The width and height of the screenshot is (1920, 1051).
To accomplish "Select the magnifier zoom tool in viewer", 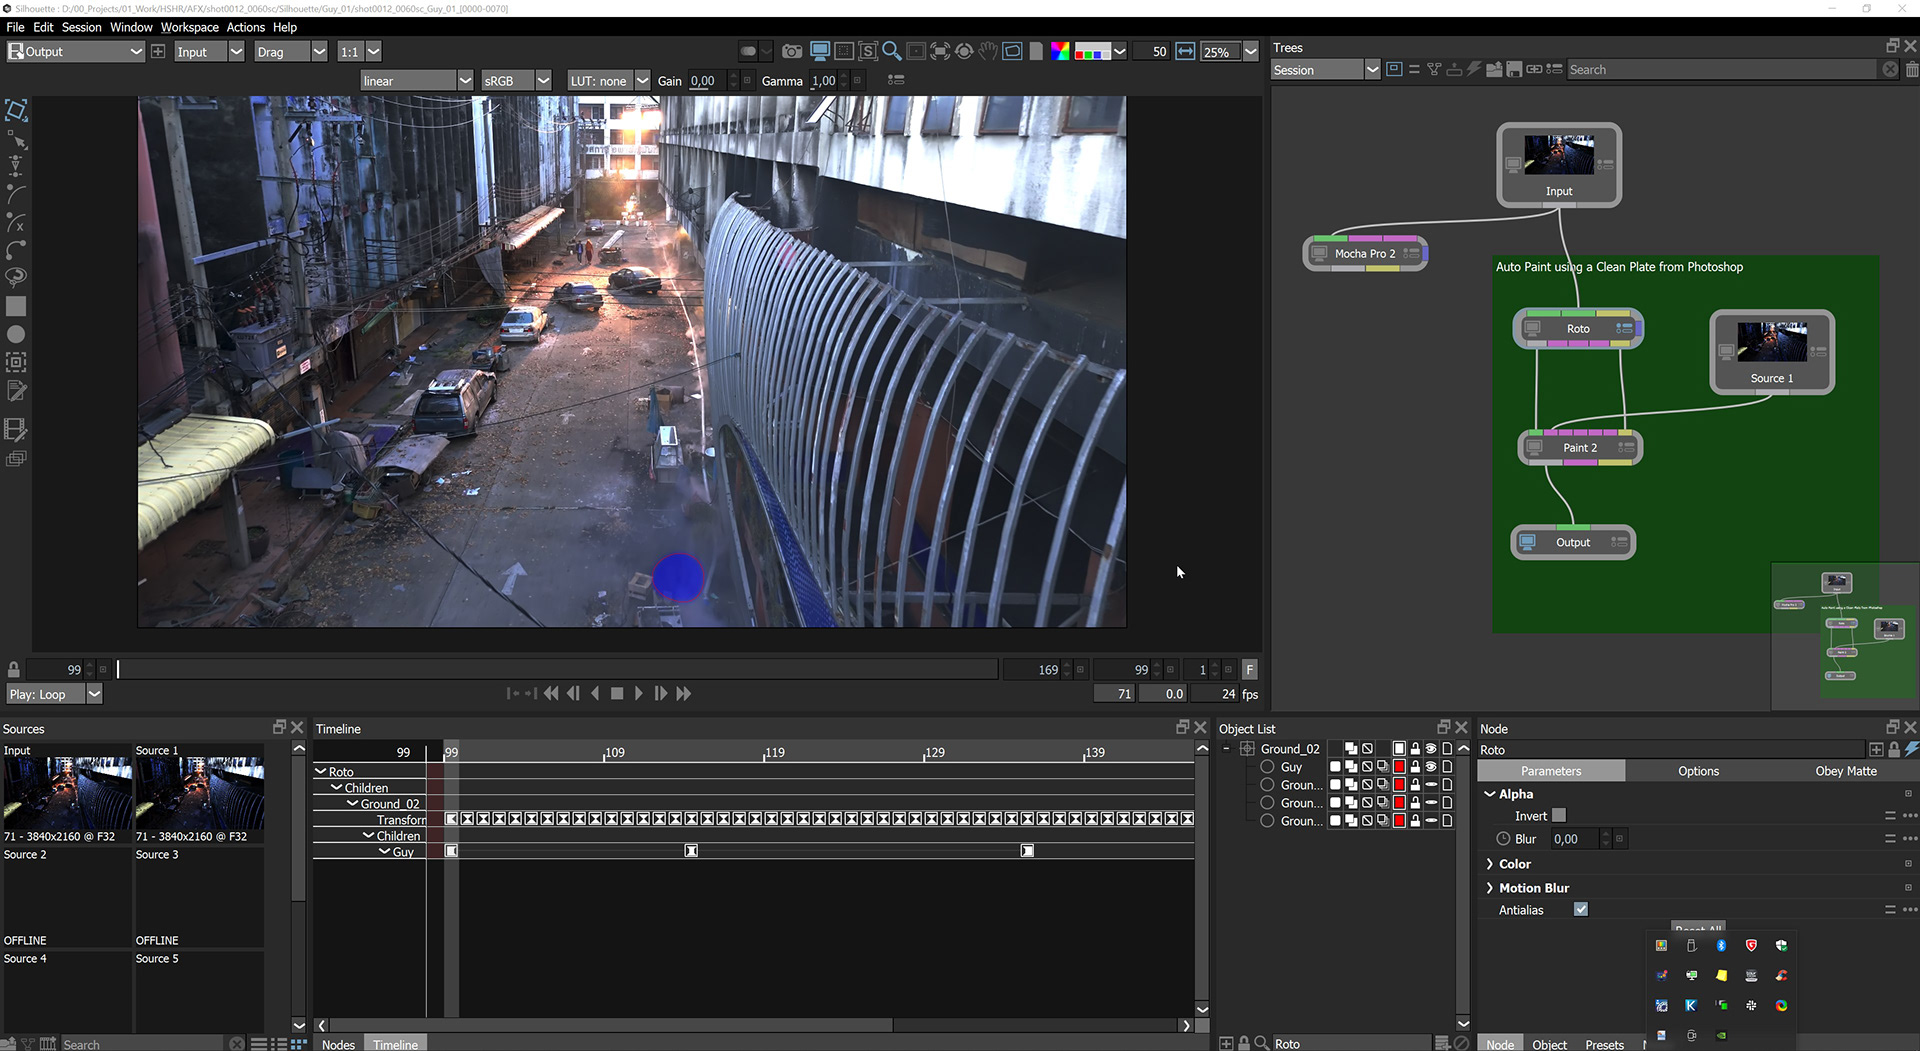I will tap(891, 51).
